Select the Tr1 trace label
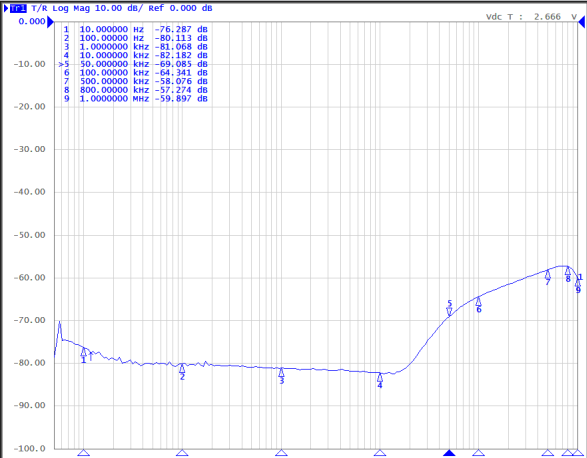This screenshot has width=587, height=458. pyautogui.click(x=18, y=8)
